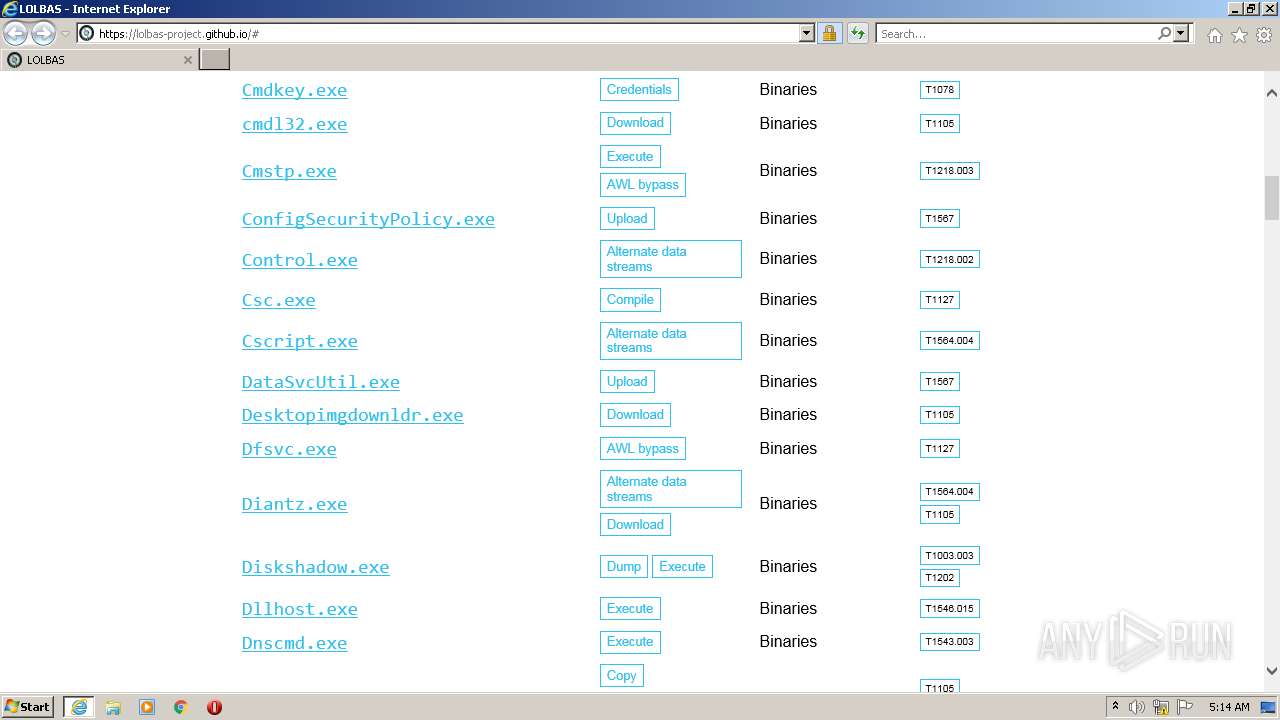The height and width of the screenshot is (720, 1280).
Task: Click the Home icon
Action: click(1214, 35)
